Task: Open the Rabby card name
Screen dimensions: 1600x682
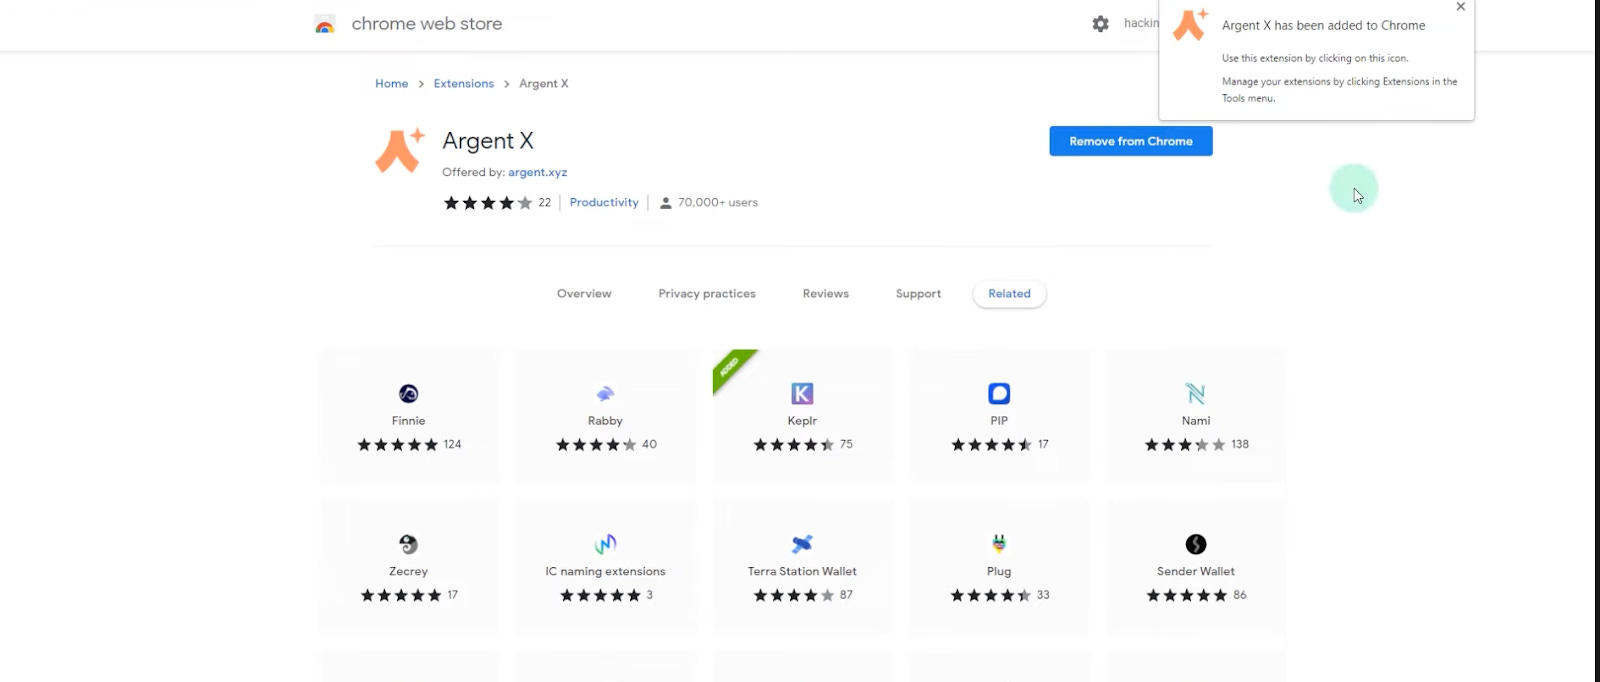Action: coord(605,421)
